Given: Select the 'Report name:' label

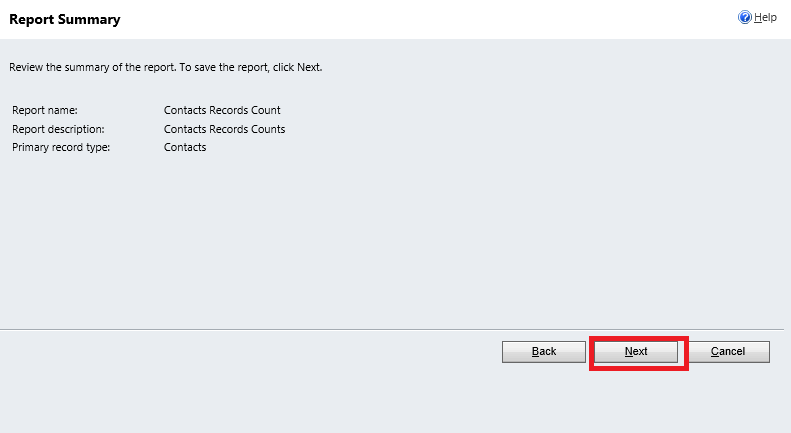Looking at the screenshot, I should coord(45,110).
